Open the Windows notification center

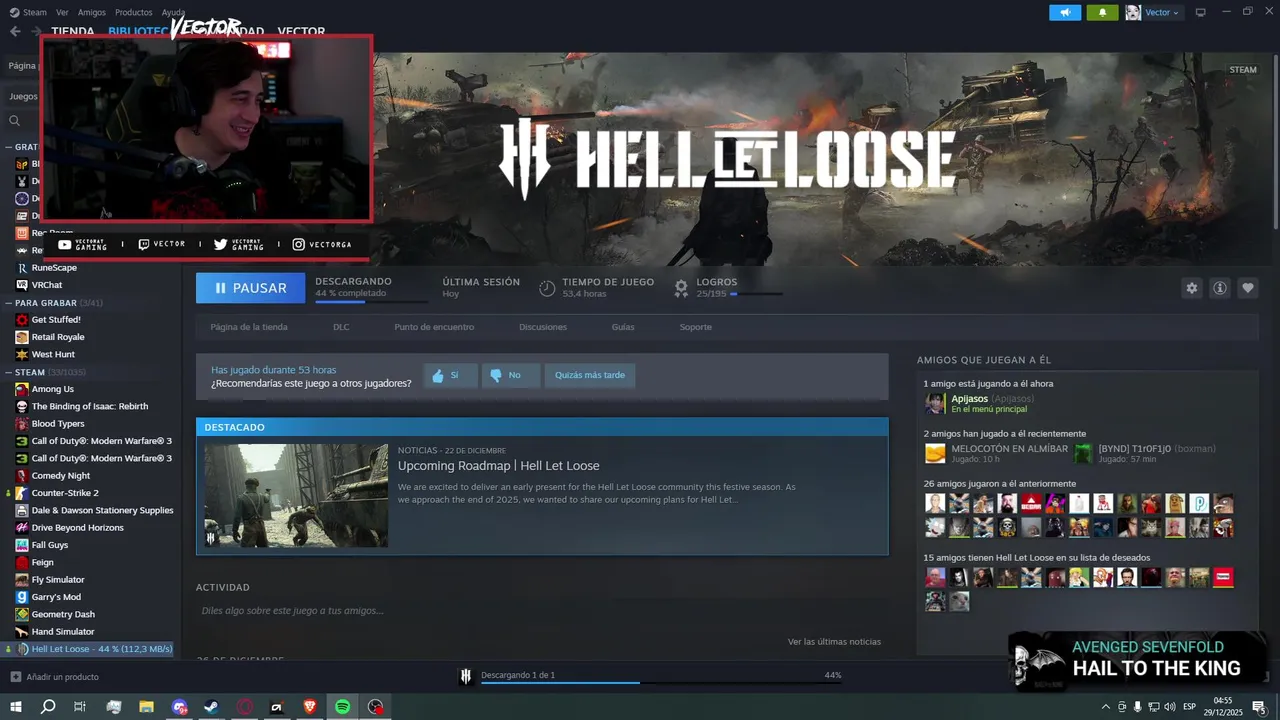click(1259, 707)
